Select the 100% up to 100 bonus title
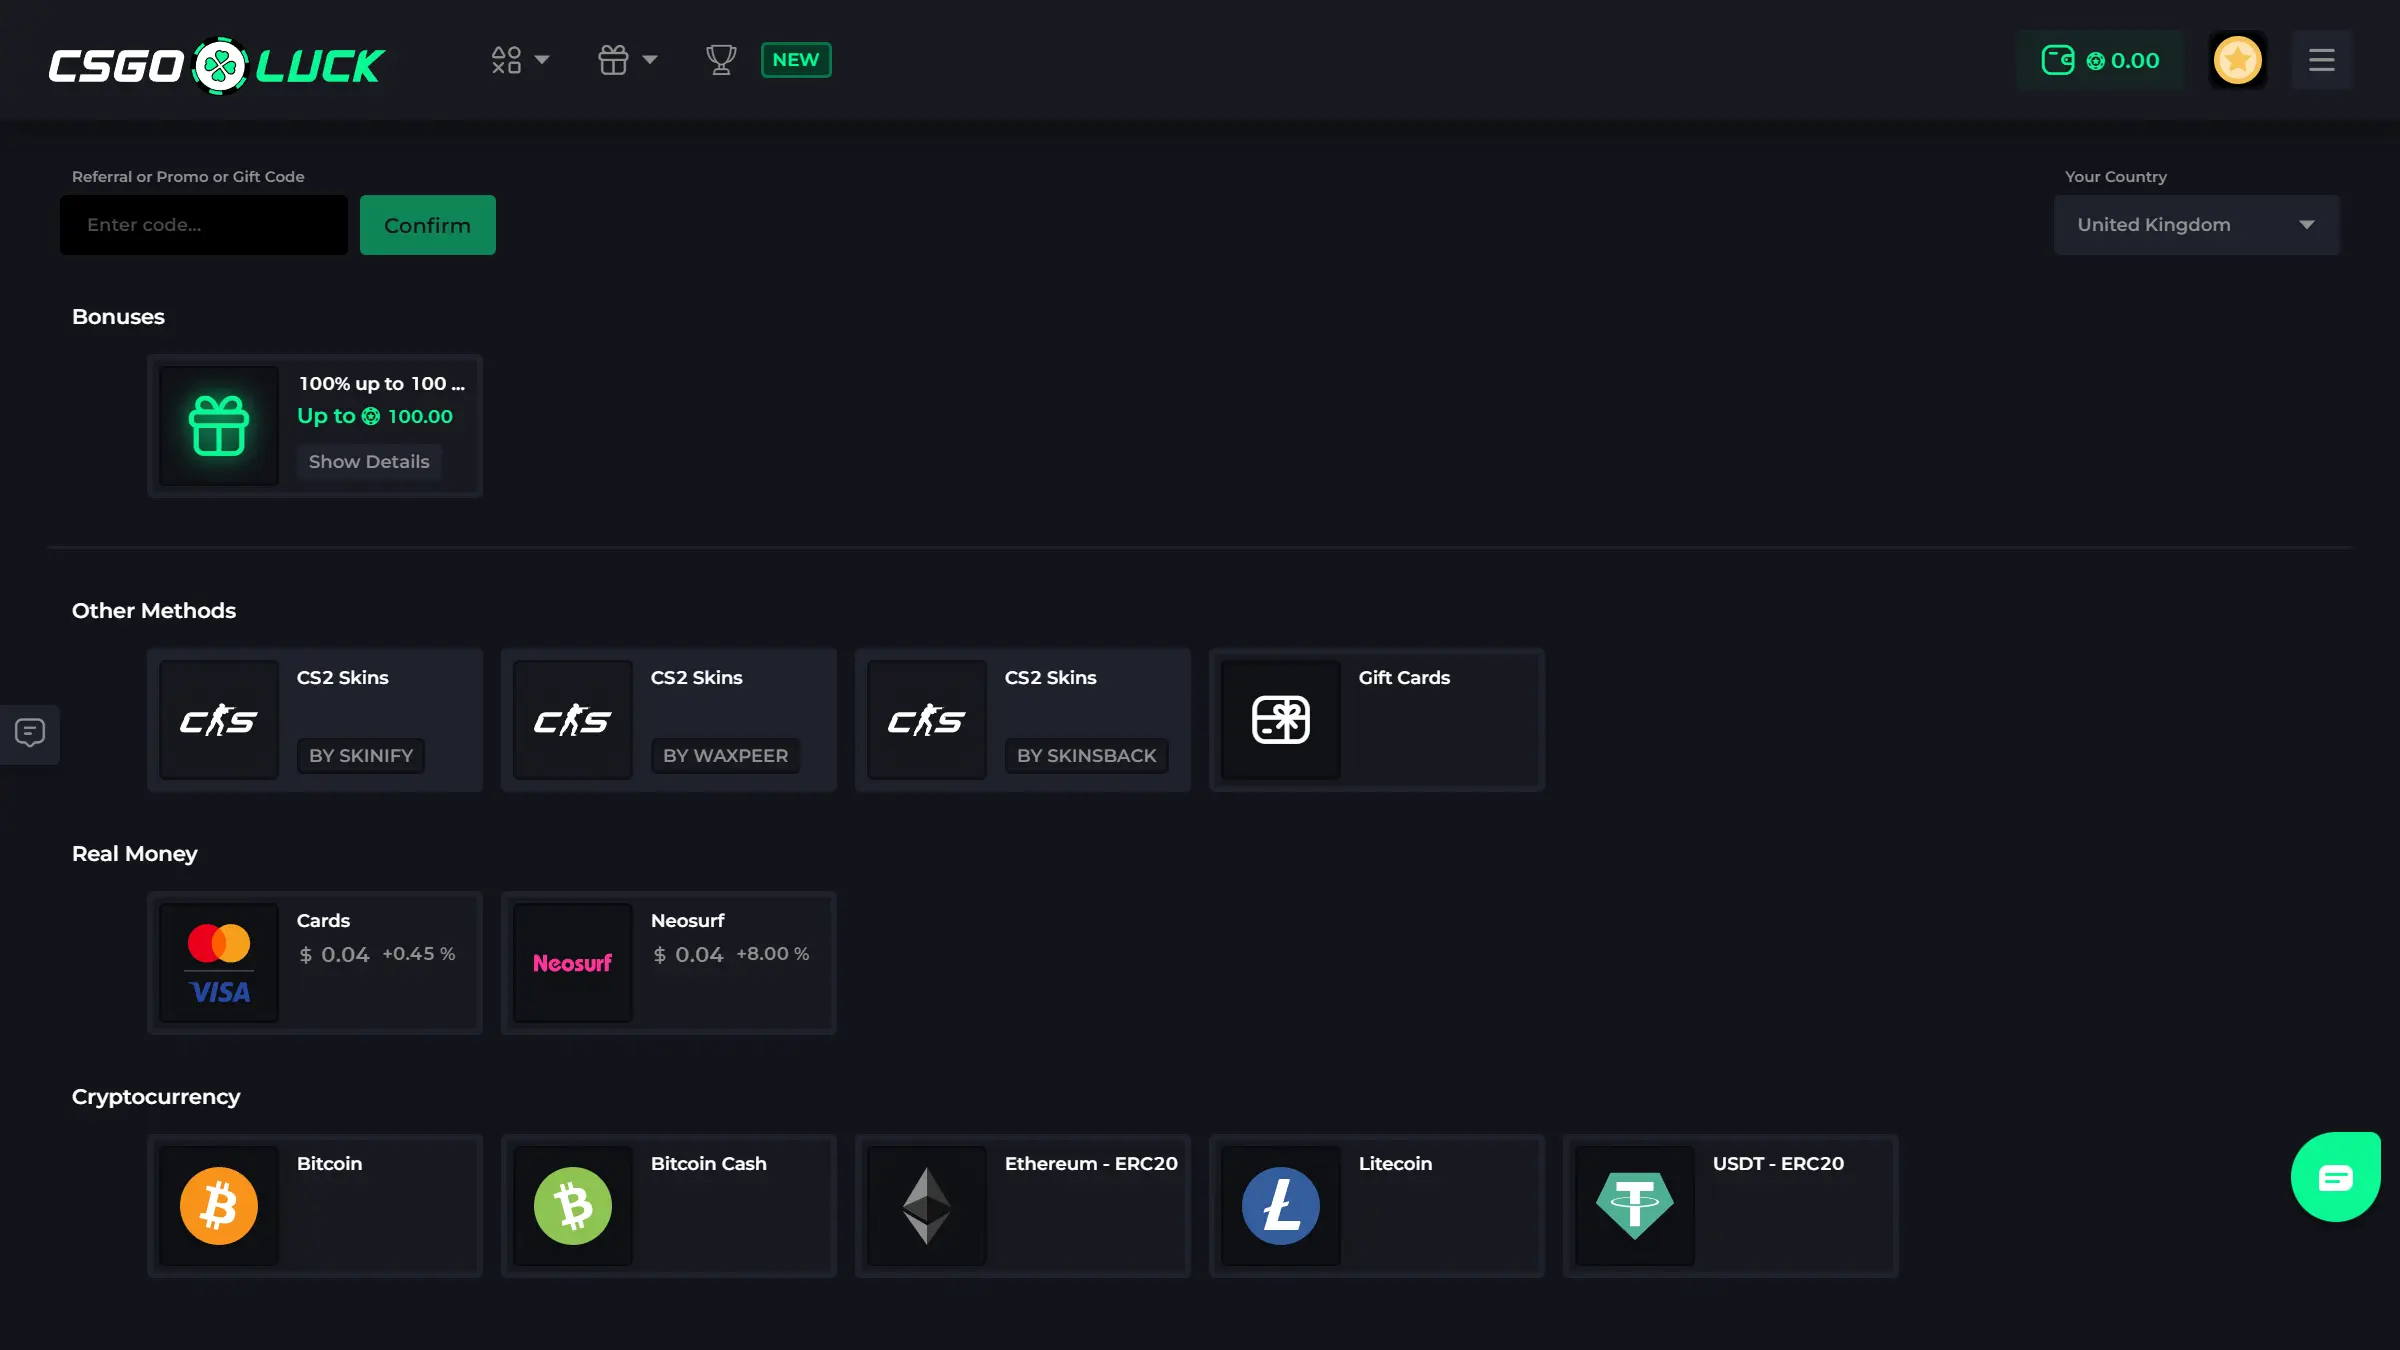The height and width of the screenshot is (1350, 2400). coord(382,384)
